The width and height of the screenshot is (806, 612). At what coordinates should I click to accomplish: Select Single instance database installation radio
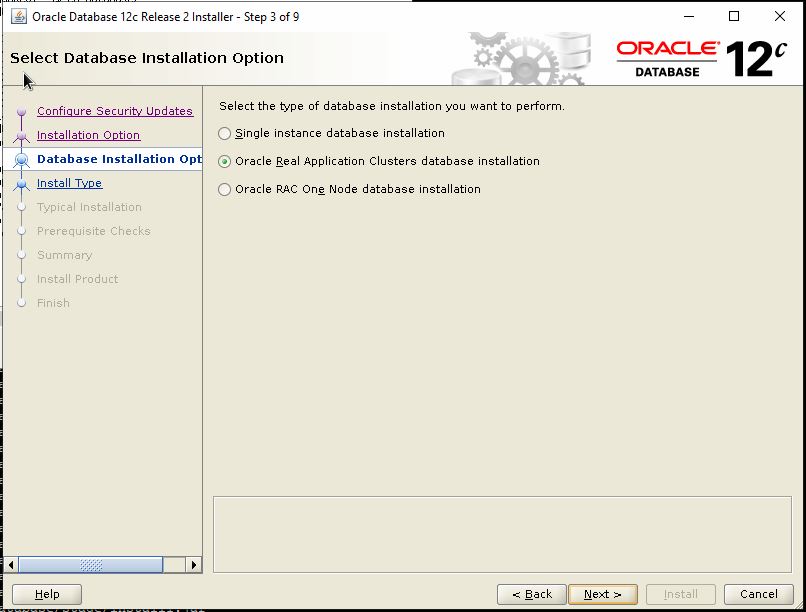[x=224, y=134]
